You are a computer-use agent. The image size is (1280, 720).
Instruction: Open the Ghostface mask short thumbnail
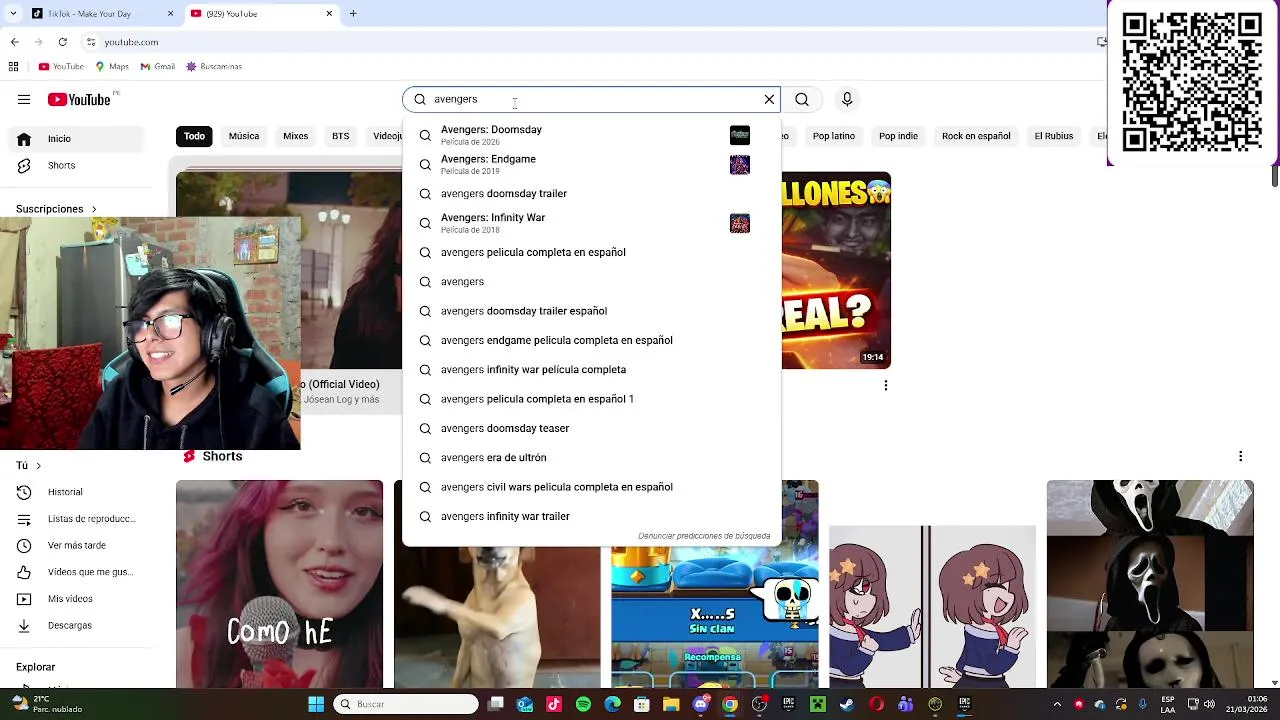coord(1150,584)
